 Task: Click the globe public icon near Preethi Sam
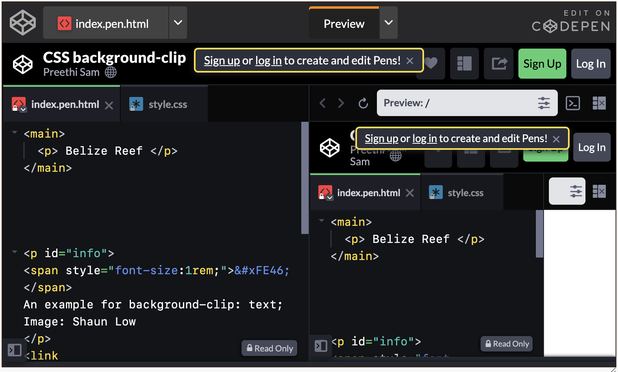111,72
